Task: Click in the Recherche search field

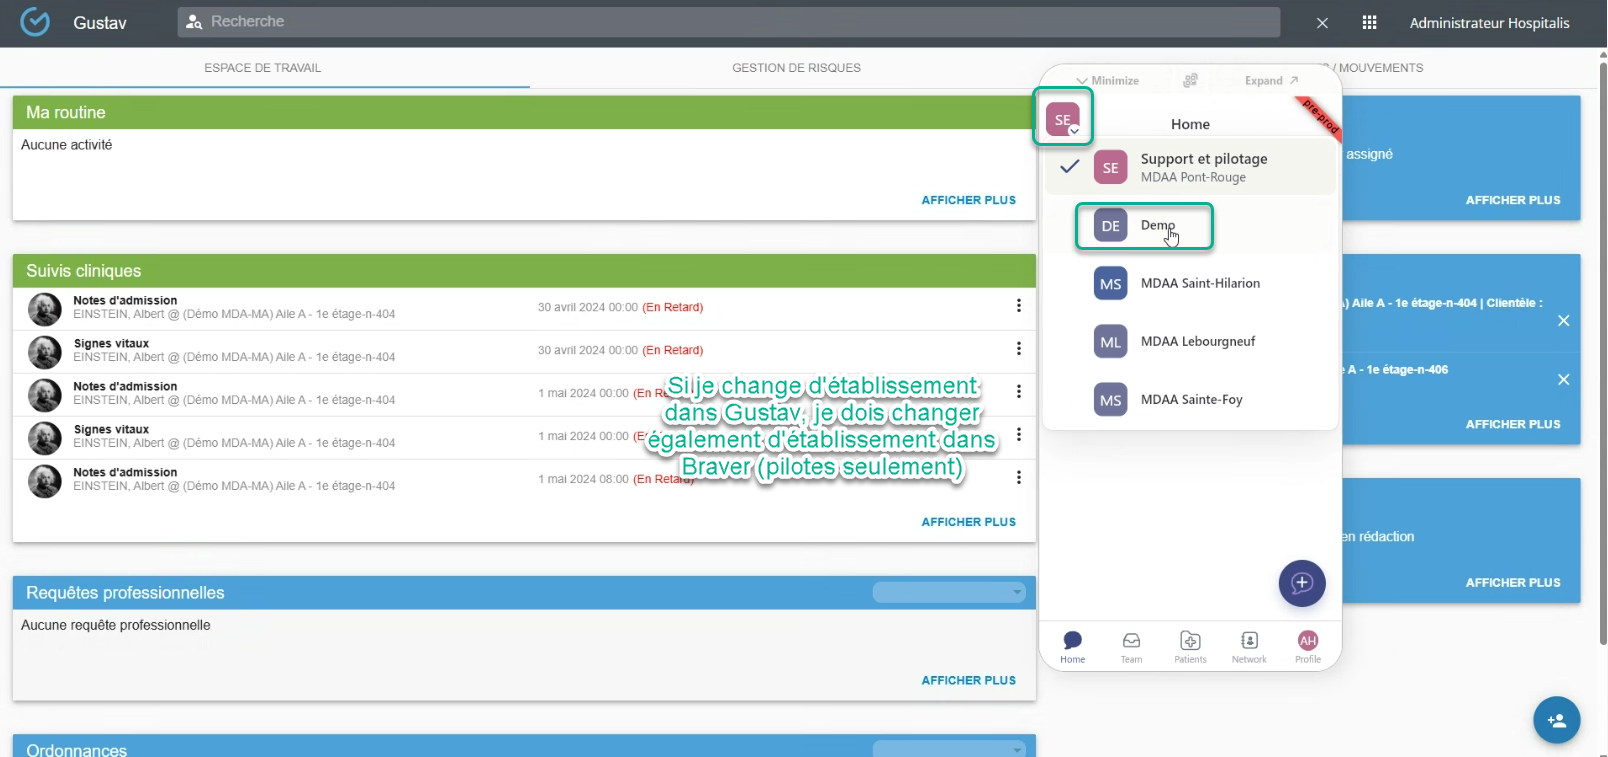Action: click(x=730, y=22)
